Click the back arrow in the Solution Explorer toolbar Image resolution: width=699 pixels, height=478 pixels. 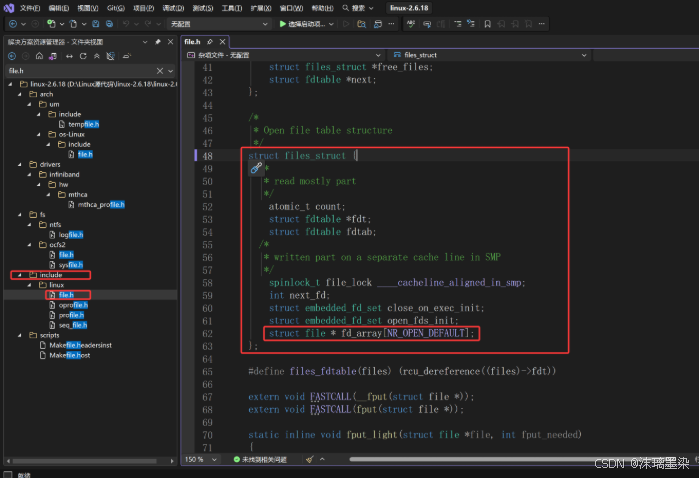pyautogui.click(x=12, y=56)
